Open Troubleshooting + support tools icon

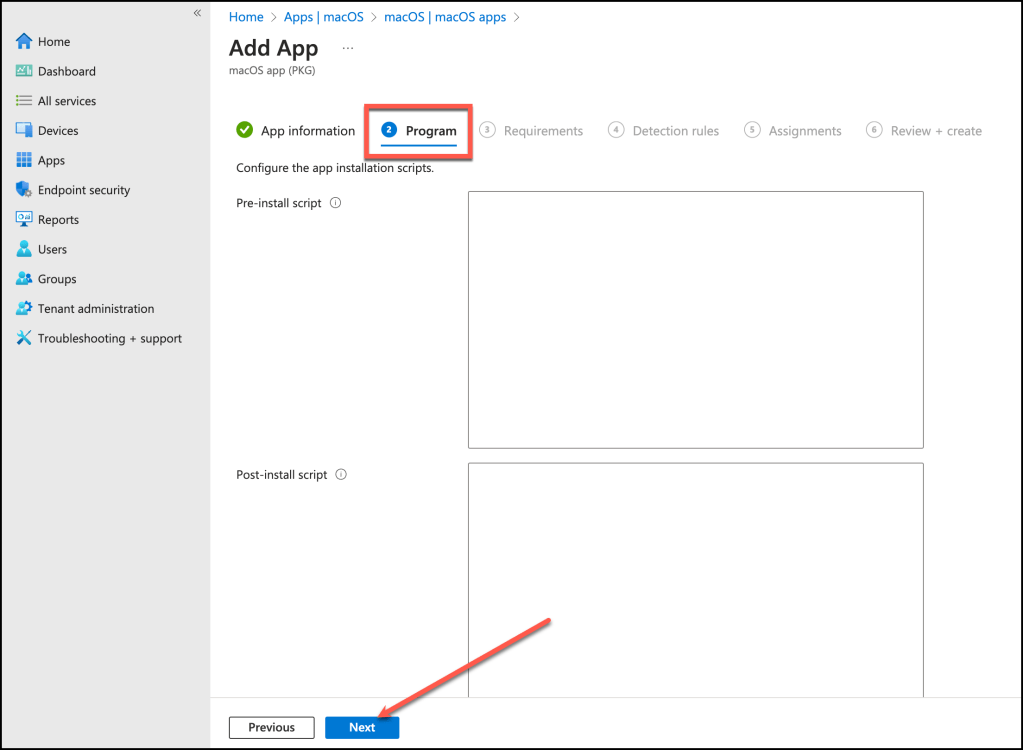(24, 338)
